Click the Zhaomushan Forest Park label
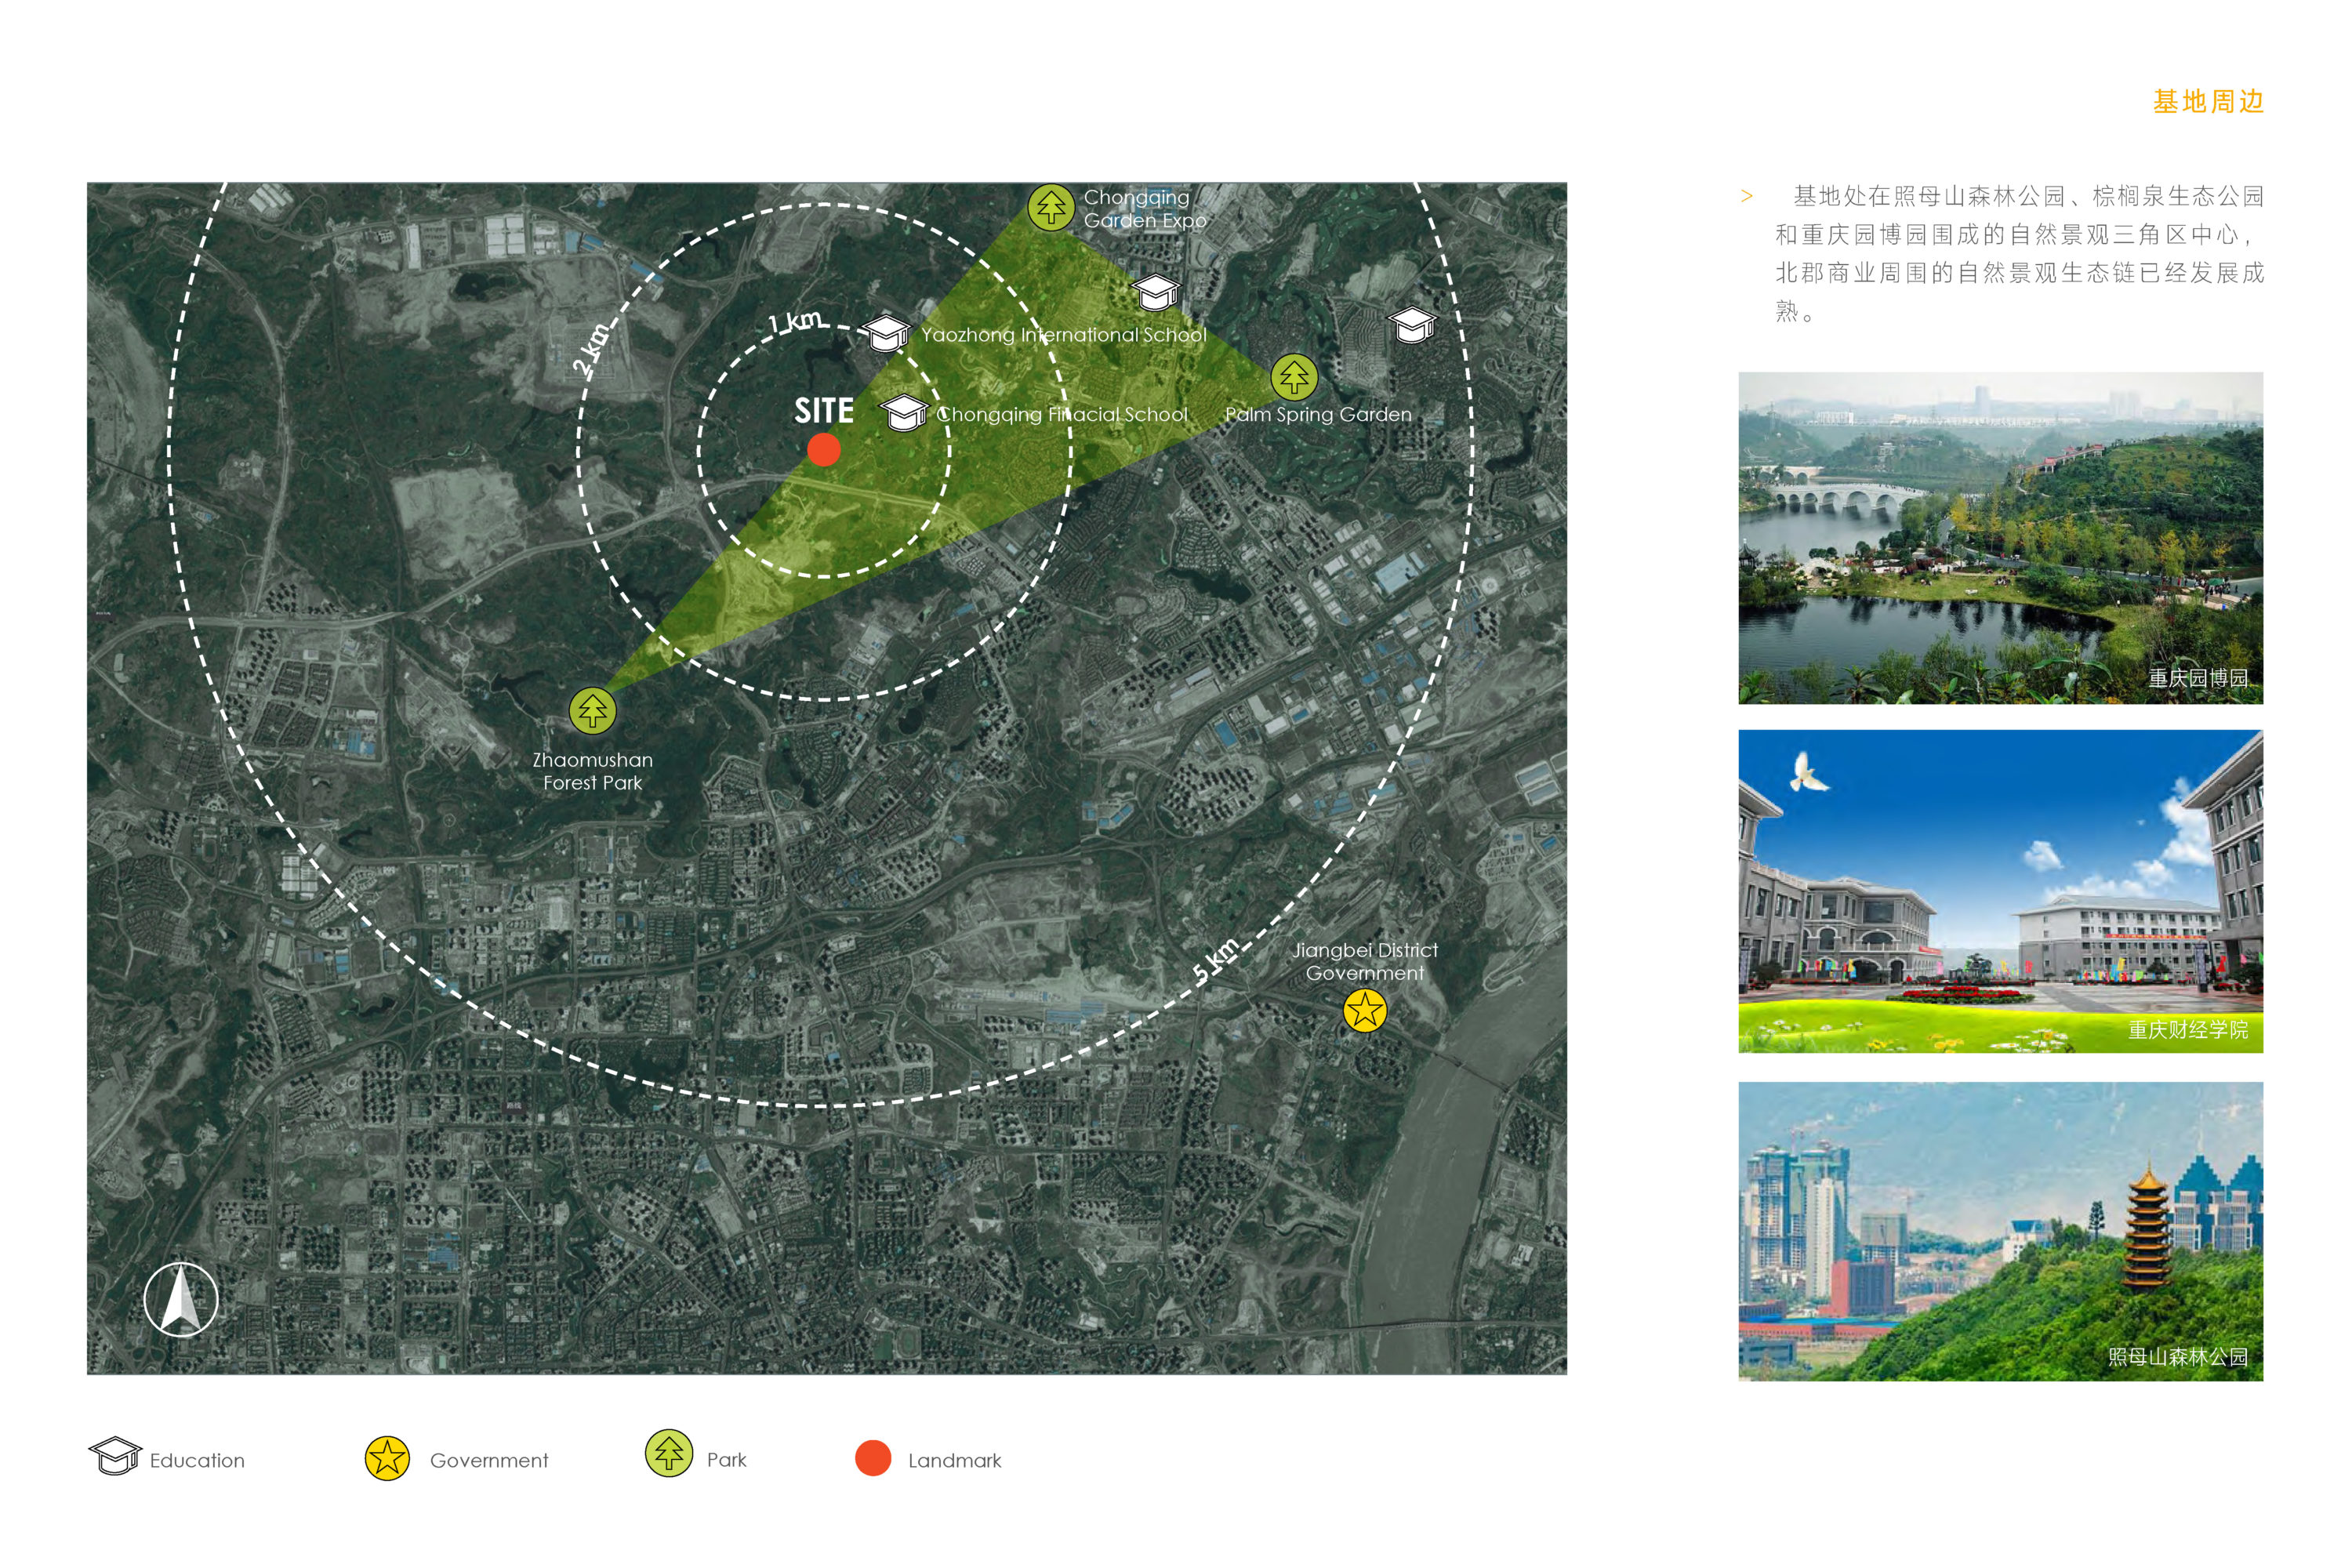Image resolution: width=2352 pixels, height=1568 pixels. (592, 771)
